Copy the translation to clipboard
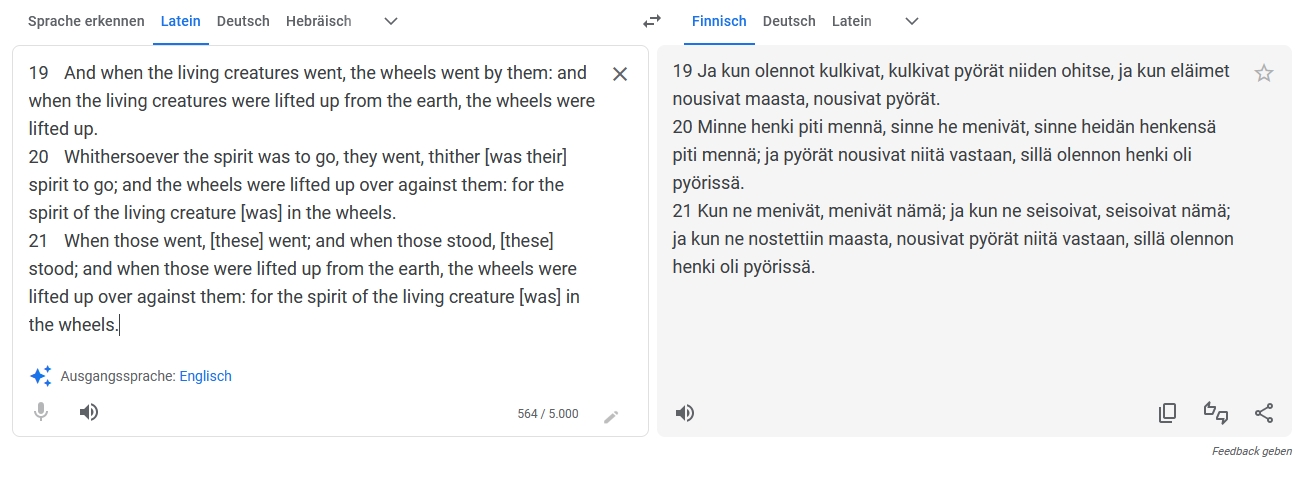Image resolution: width=1310 pixels, height=500 pixels. pyautogui.click(x=1167, y=413)
